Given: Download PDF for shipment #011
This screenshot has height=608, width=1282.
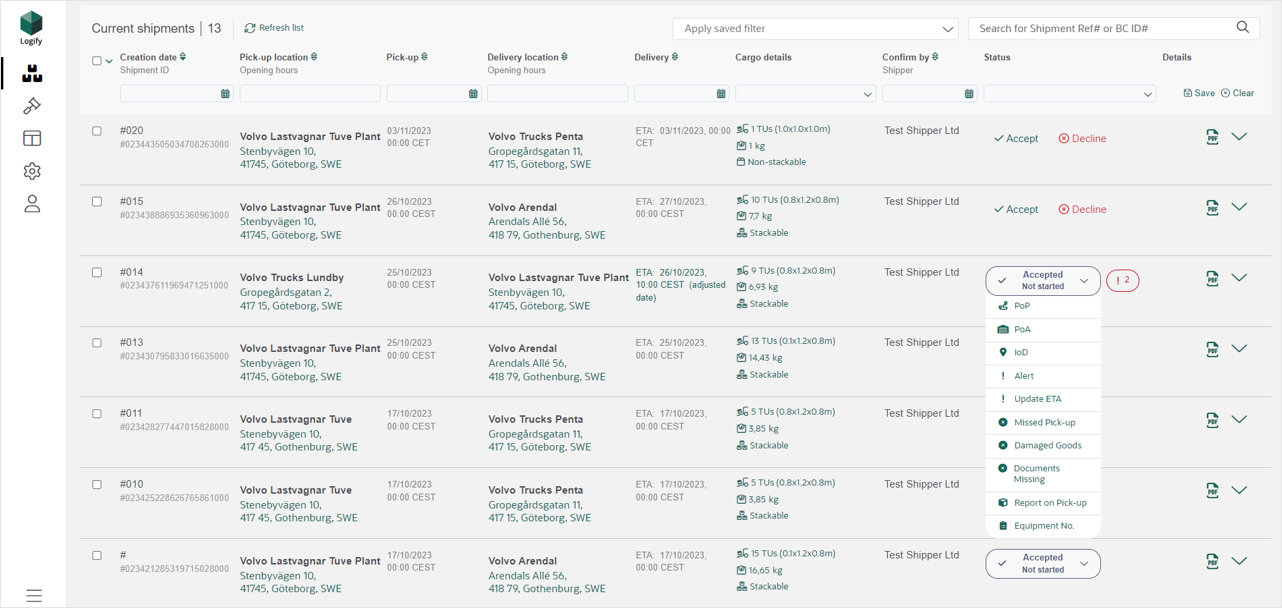Looking at the screenshot, I should pyautogui.click(x=1212, y=420).
